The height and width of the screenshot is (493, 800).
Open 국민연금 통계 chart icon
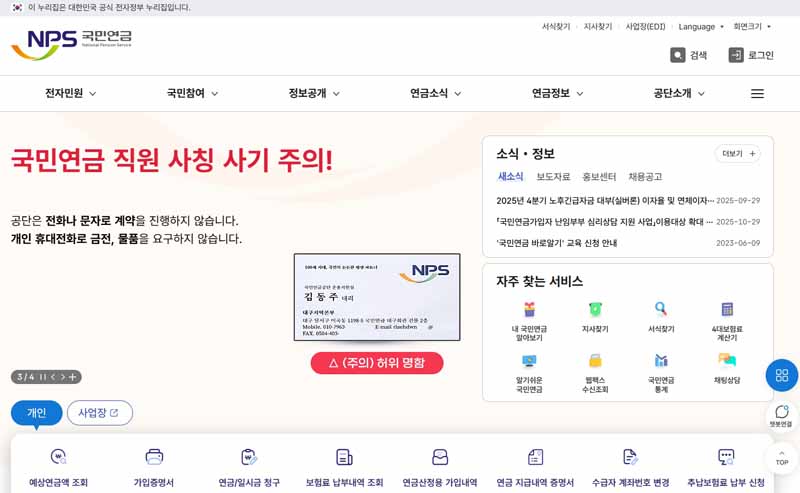pos(661,361)
